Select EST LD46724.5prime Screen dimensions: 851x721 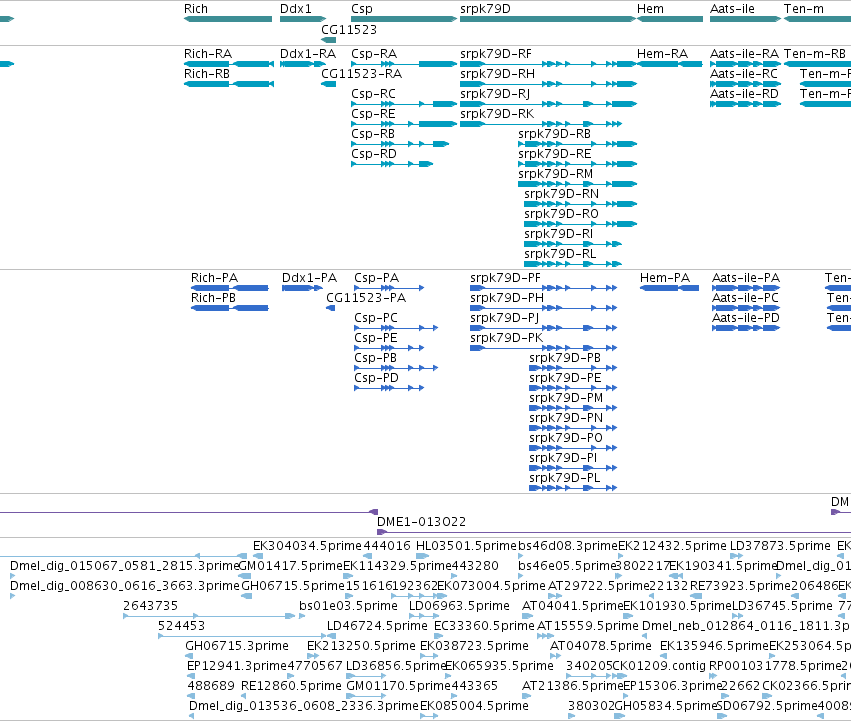click(334, 636)
